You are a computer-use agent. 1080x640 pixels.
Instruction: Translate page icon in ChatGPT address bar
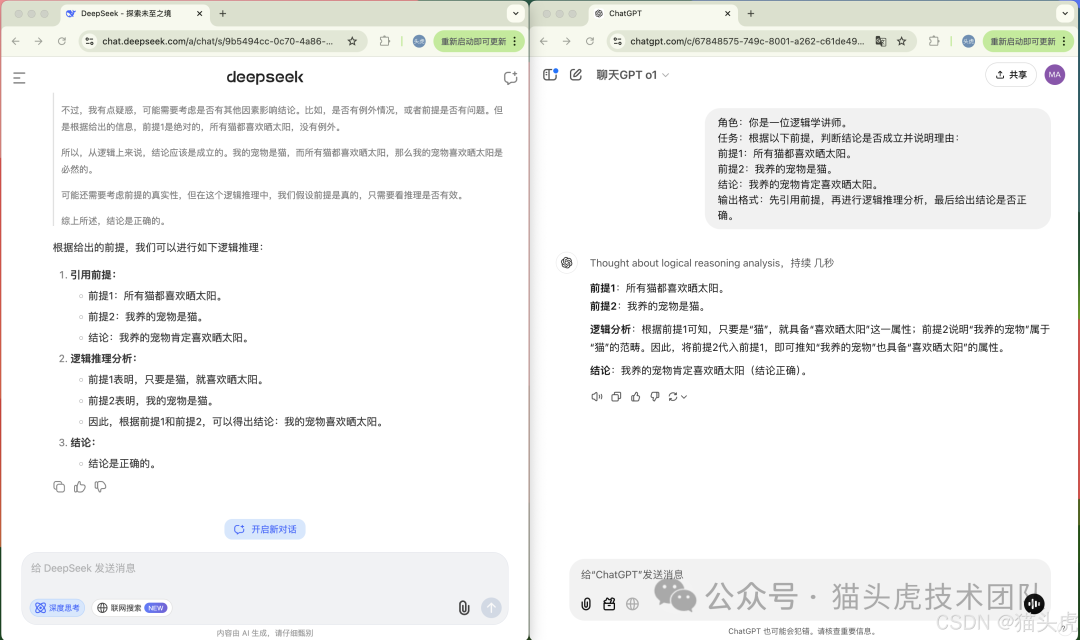point(880,41)
